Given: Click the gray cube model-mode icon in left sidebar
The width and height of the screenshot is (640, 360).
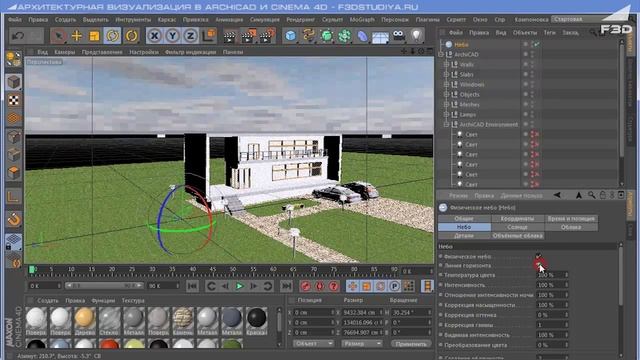Looking at the screenshot, I should 14,82.
